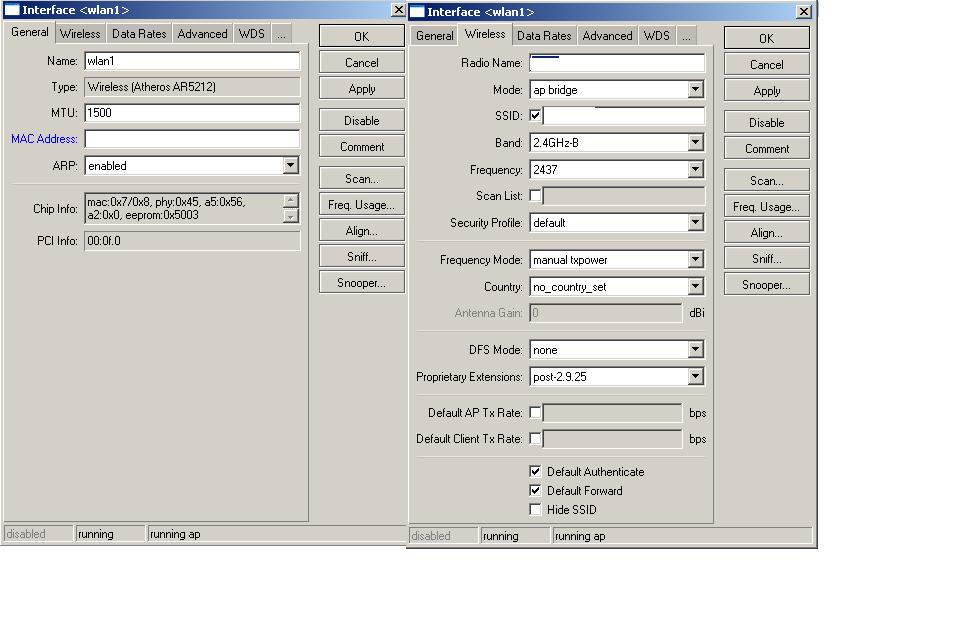
Task: Click 'running ap' status in right window
Action: tap(580, 536)
